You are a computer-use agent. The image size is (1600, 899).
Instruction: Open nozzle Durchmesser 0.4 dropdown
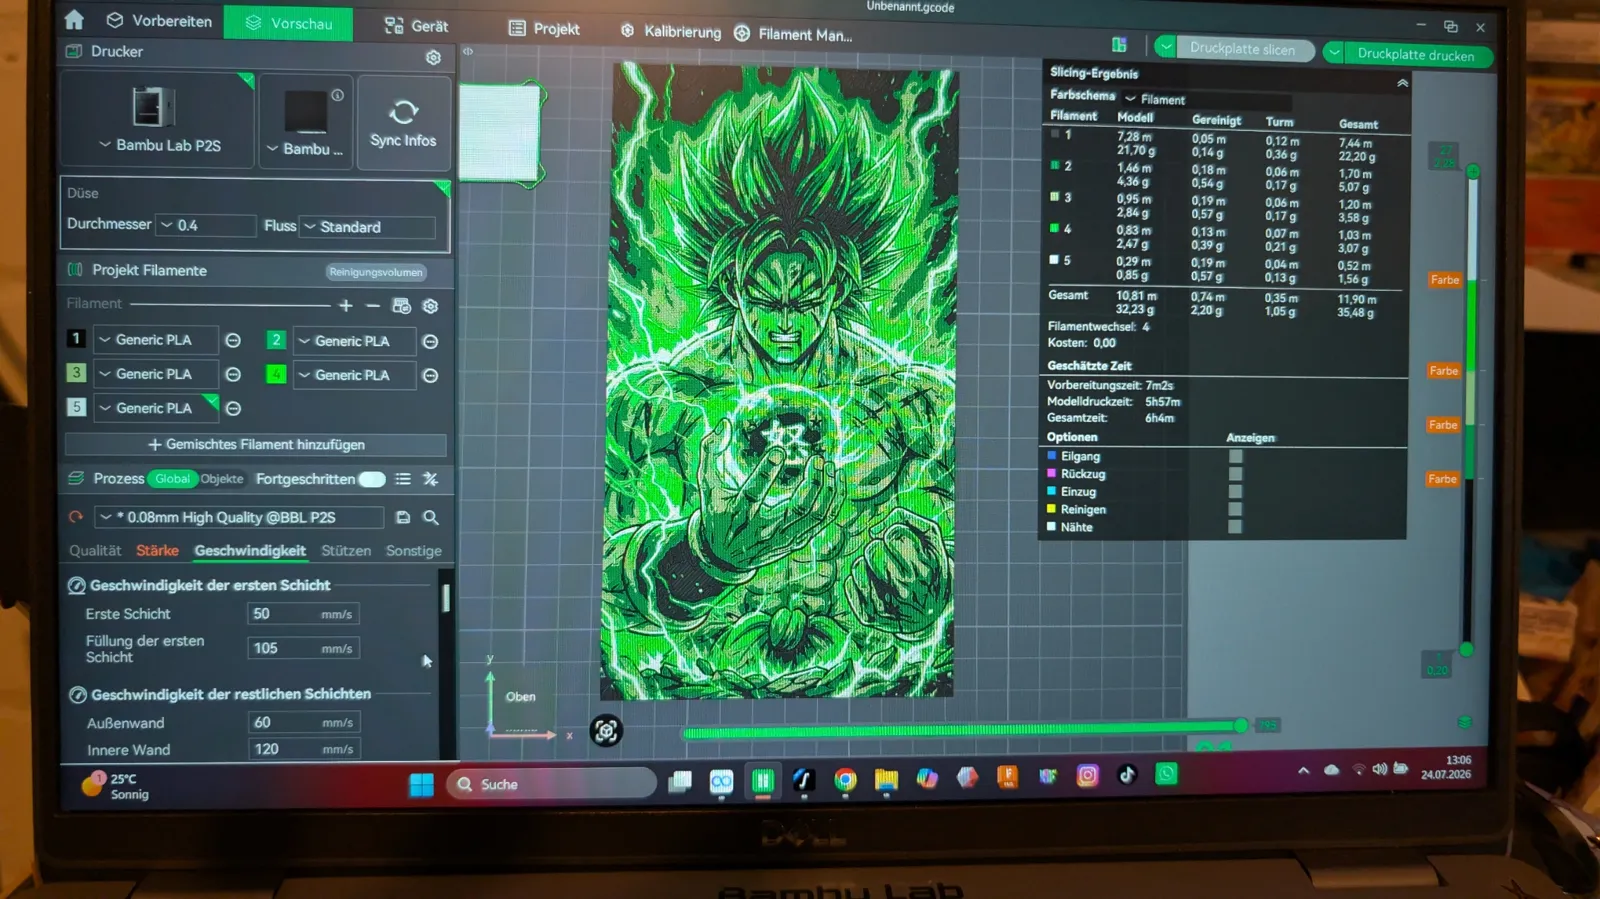[206, 225]
